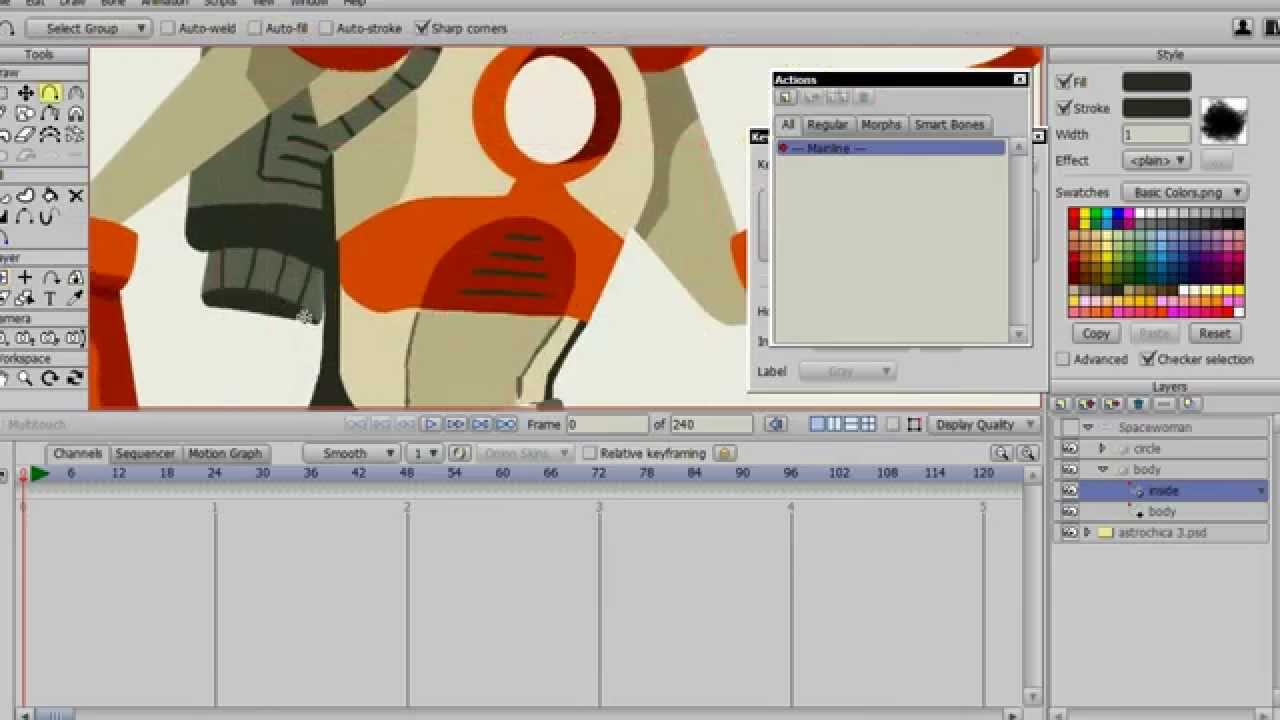
Task: Switch to side-by-side viewport layout icon
Action: pyautogui.click(x=834, y=424)
